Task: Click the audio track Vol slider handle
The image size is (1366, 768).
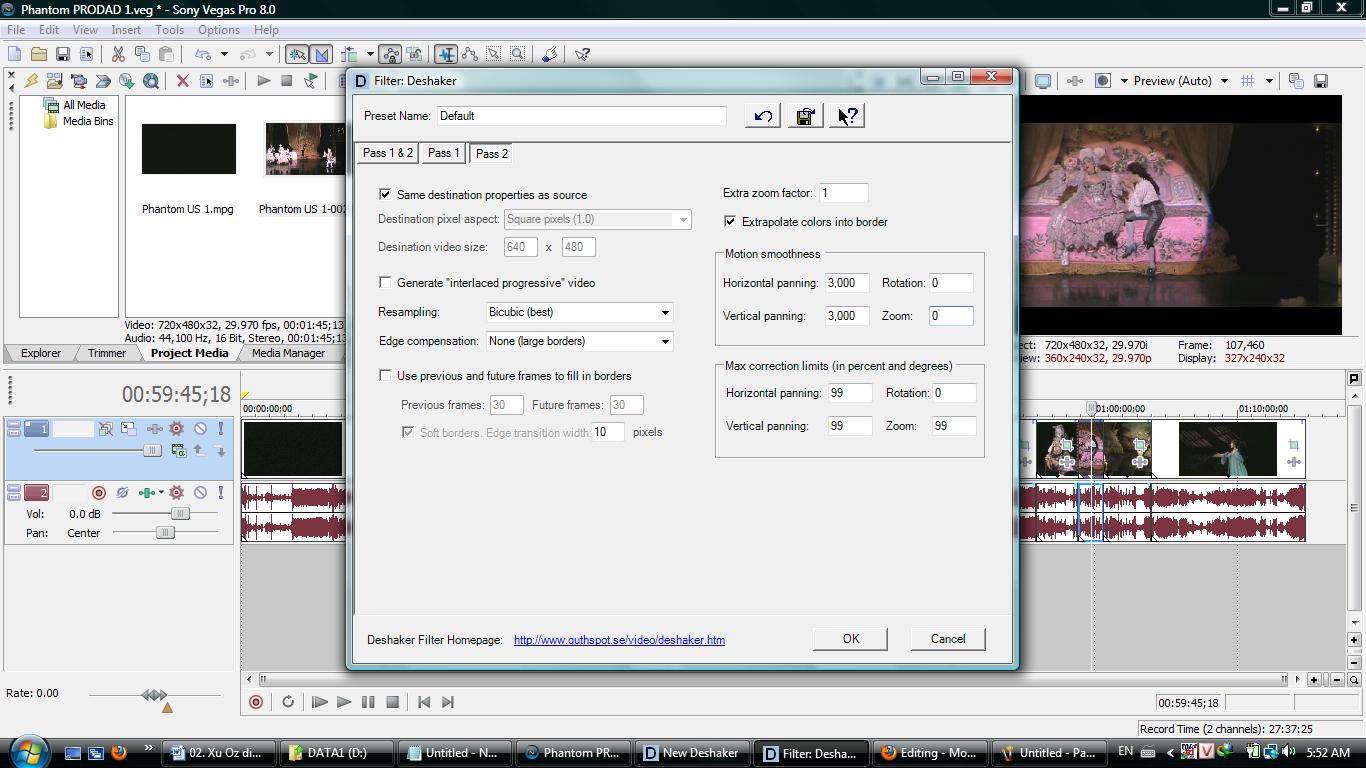Action: click(179, 513)
